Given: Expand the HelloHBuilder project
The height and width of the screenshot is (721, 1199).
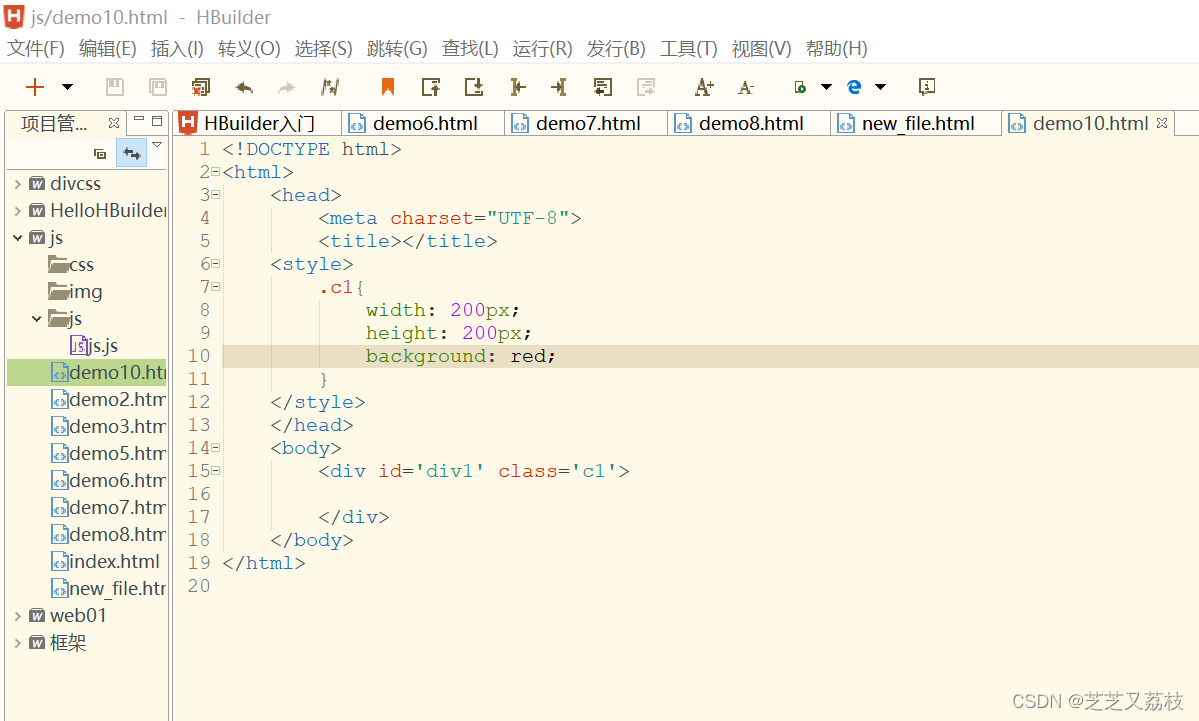Looking at the screenshot, I should [17, 211].
